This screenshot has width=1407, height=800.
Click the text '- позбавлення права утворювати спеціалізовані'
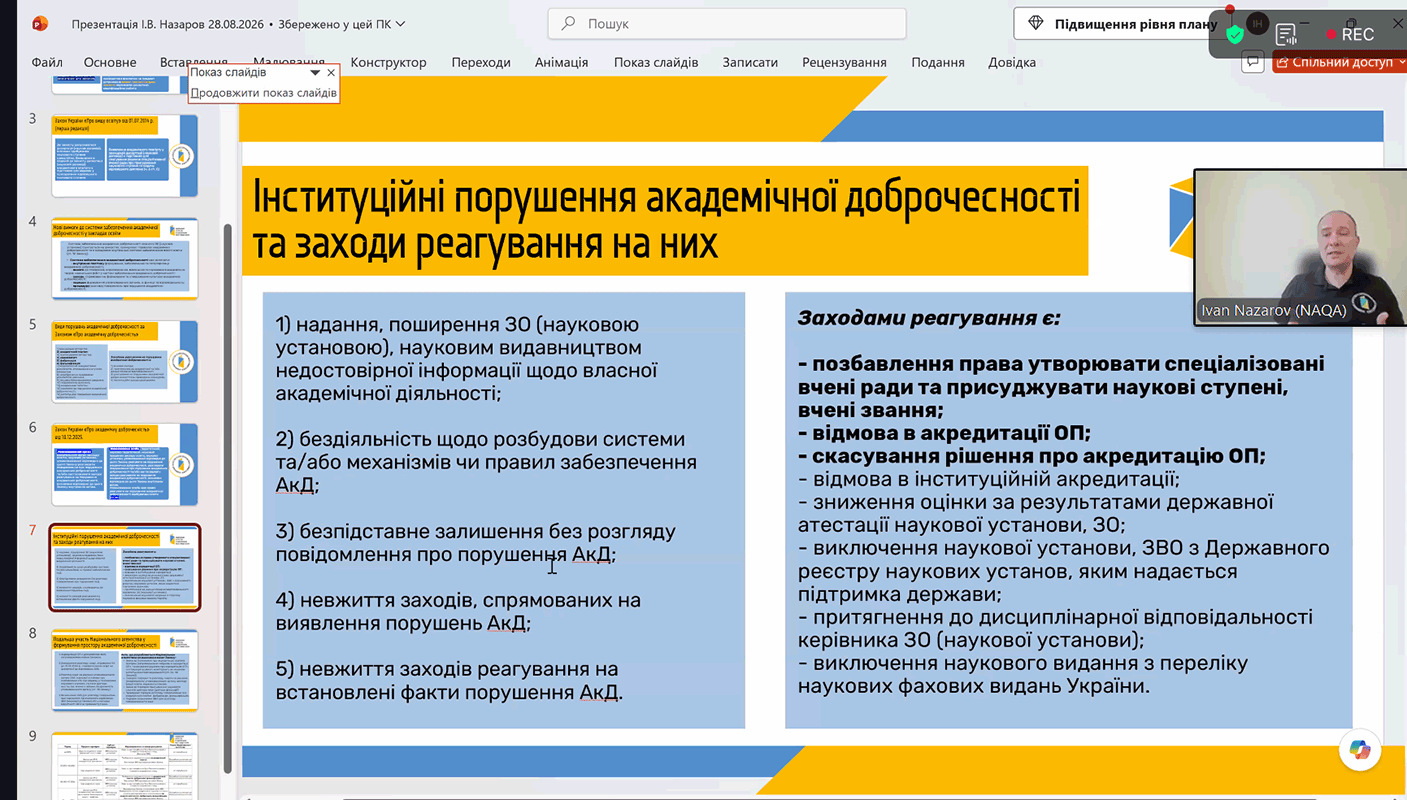pyautogui.click(x=1061, y=364)
